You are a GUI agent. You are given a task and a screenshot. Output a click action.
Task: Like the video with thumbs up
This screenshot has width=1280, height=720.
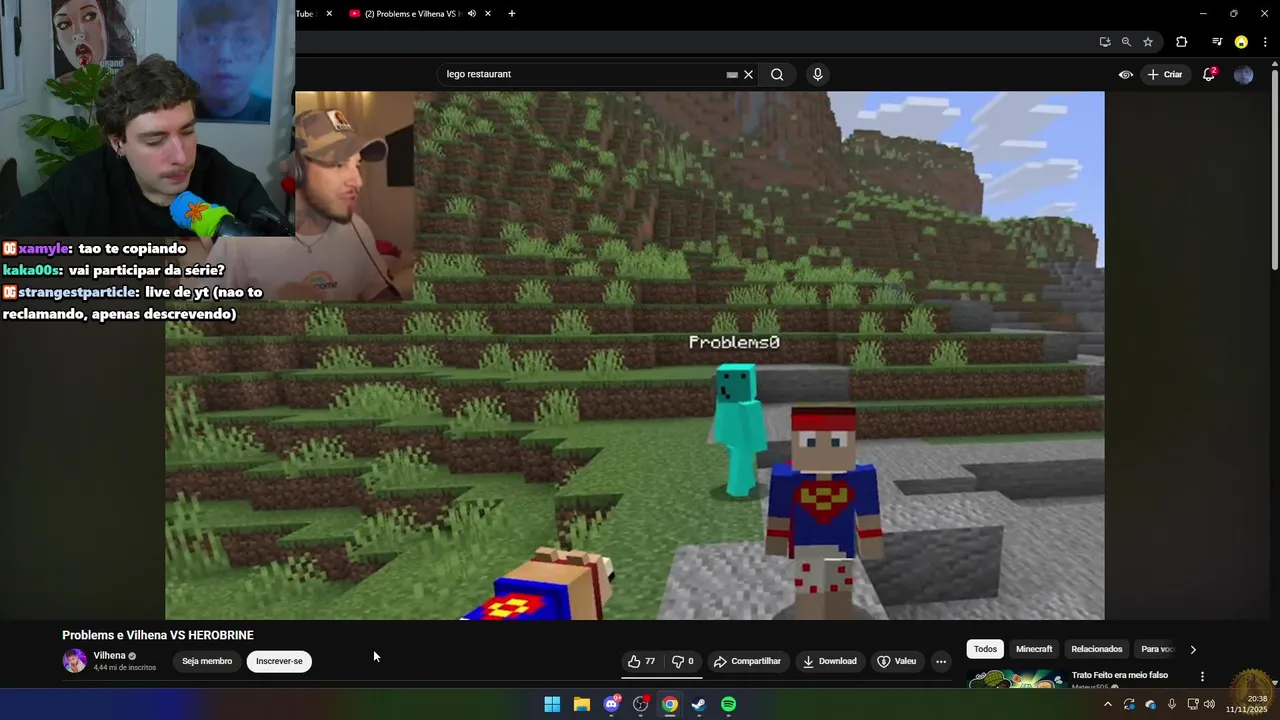pos(641,661)
